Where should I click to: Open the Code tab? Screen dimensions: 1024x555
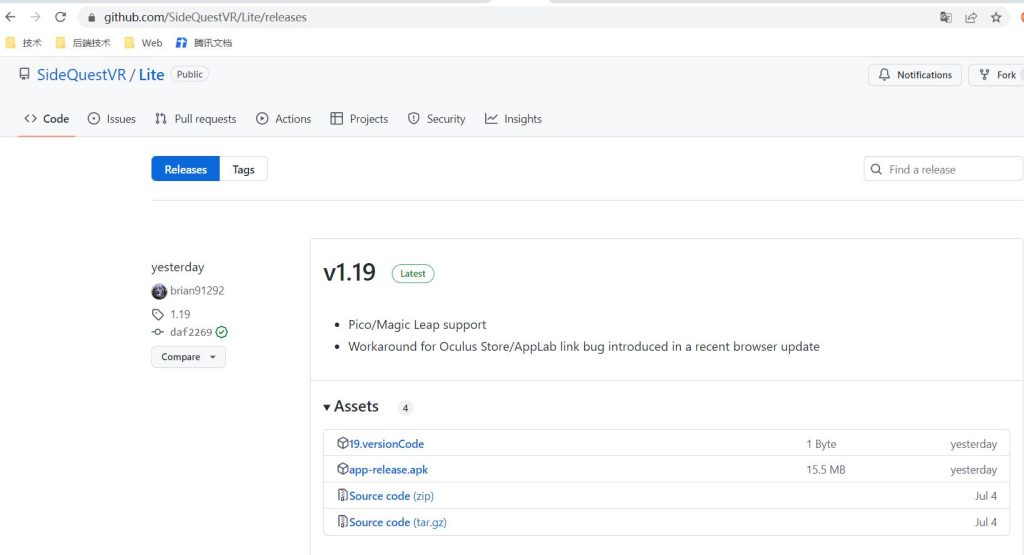46,119
